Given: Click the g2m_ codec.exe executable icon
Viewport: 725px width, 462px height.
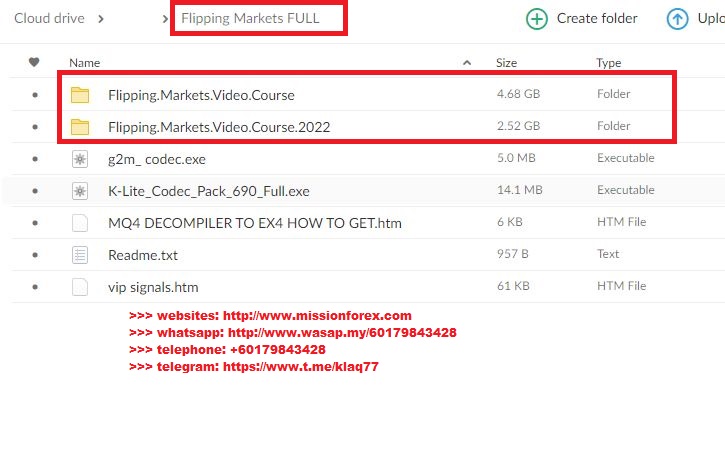Looking at the screenshot, I should (80, 159).
